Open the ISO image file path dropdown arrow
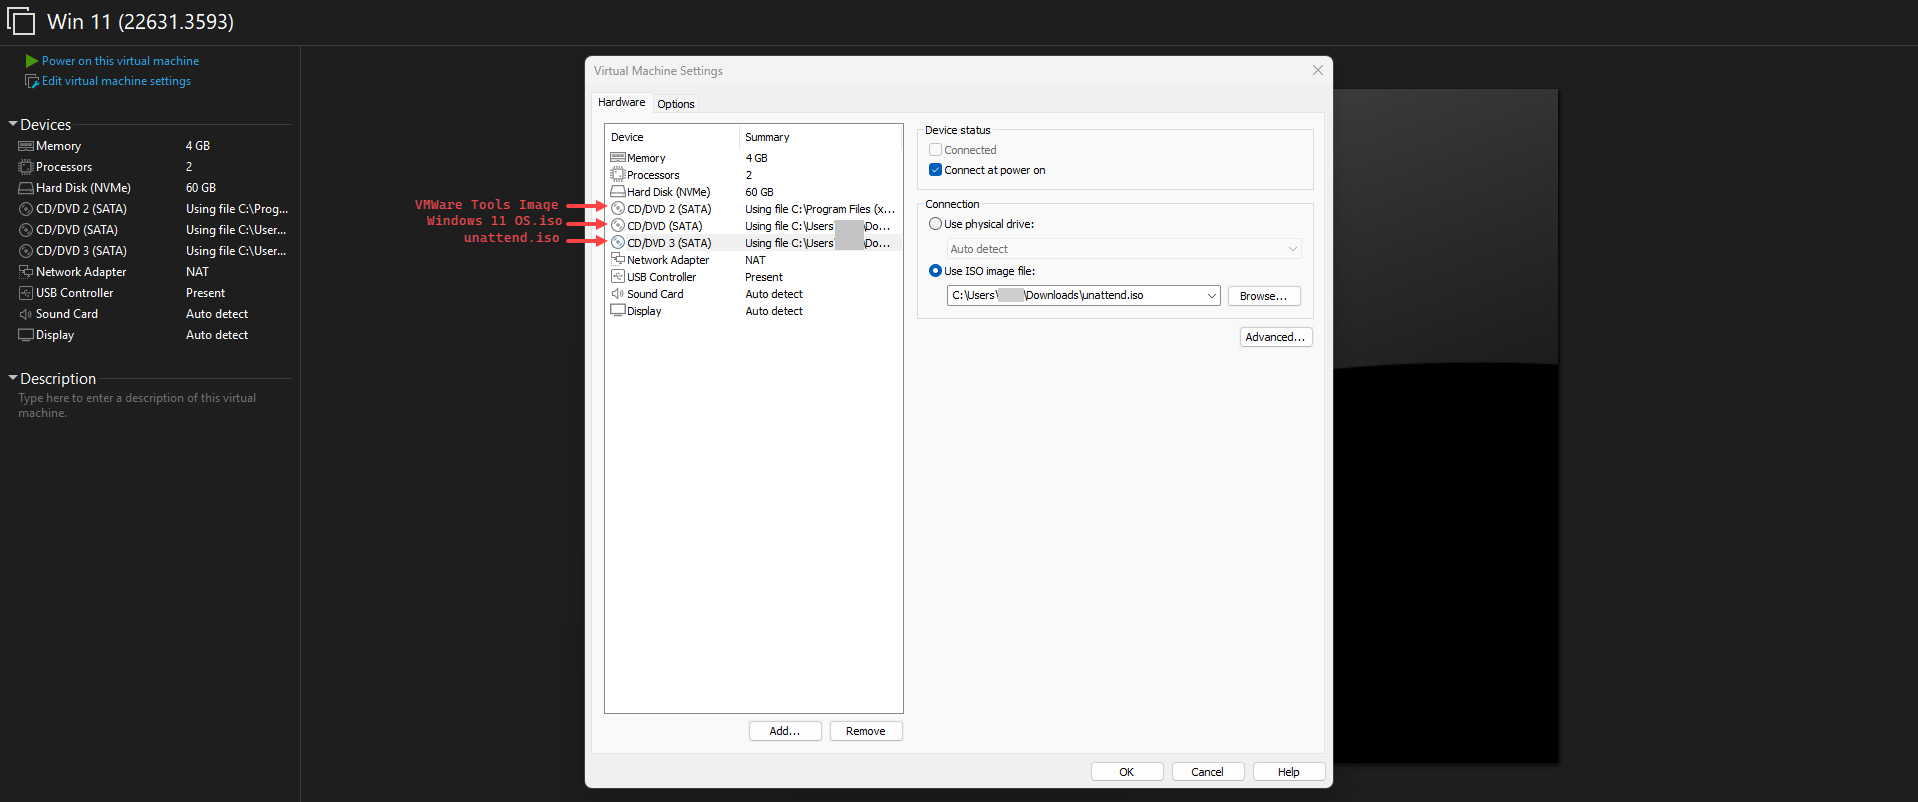 [x=1211, y=296]
